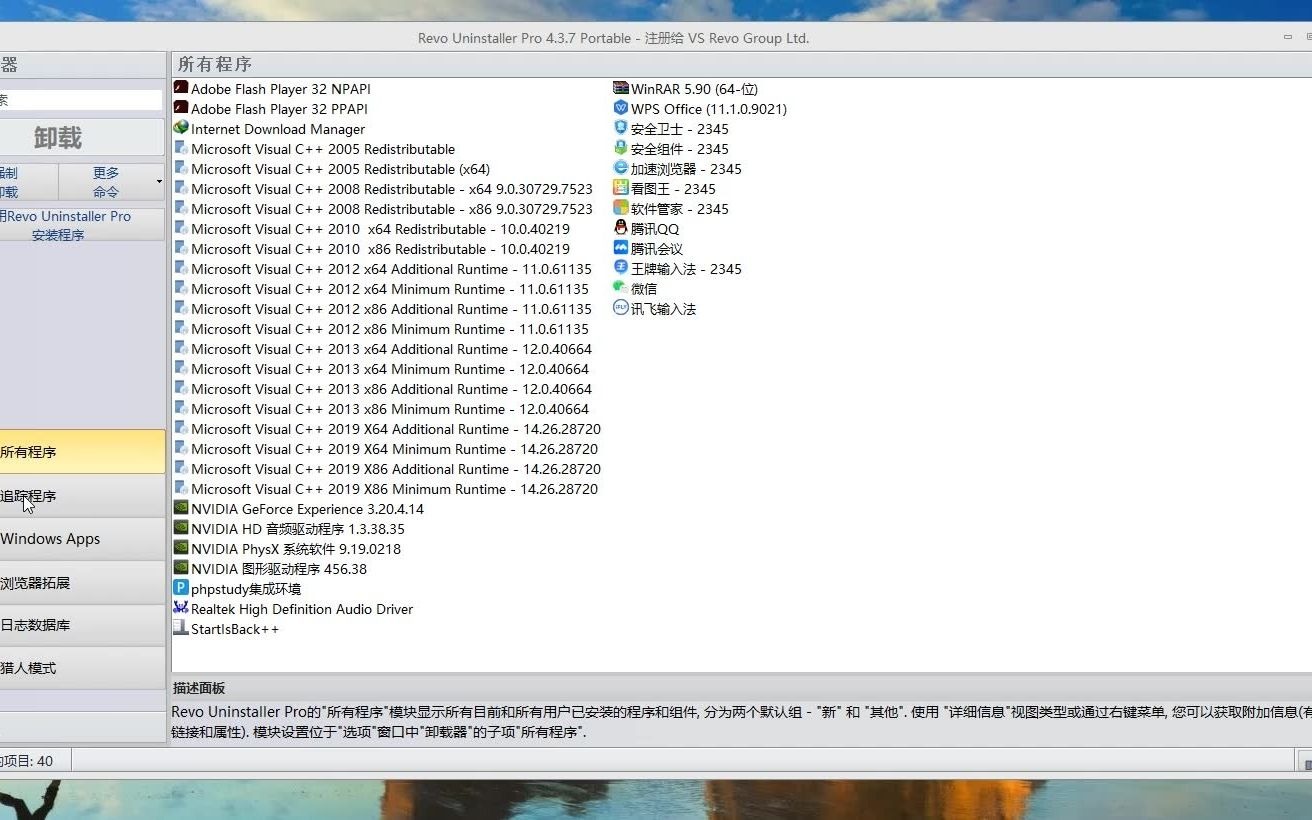Viewport: 1312px width, 820px height.
Task: Switch to 猎人模式
Action: [x=82, y=668]
